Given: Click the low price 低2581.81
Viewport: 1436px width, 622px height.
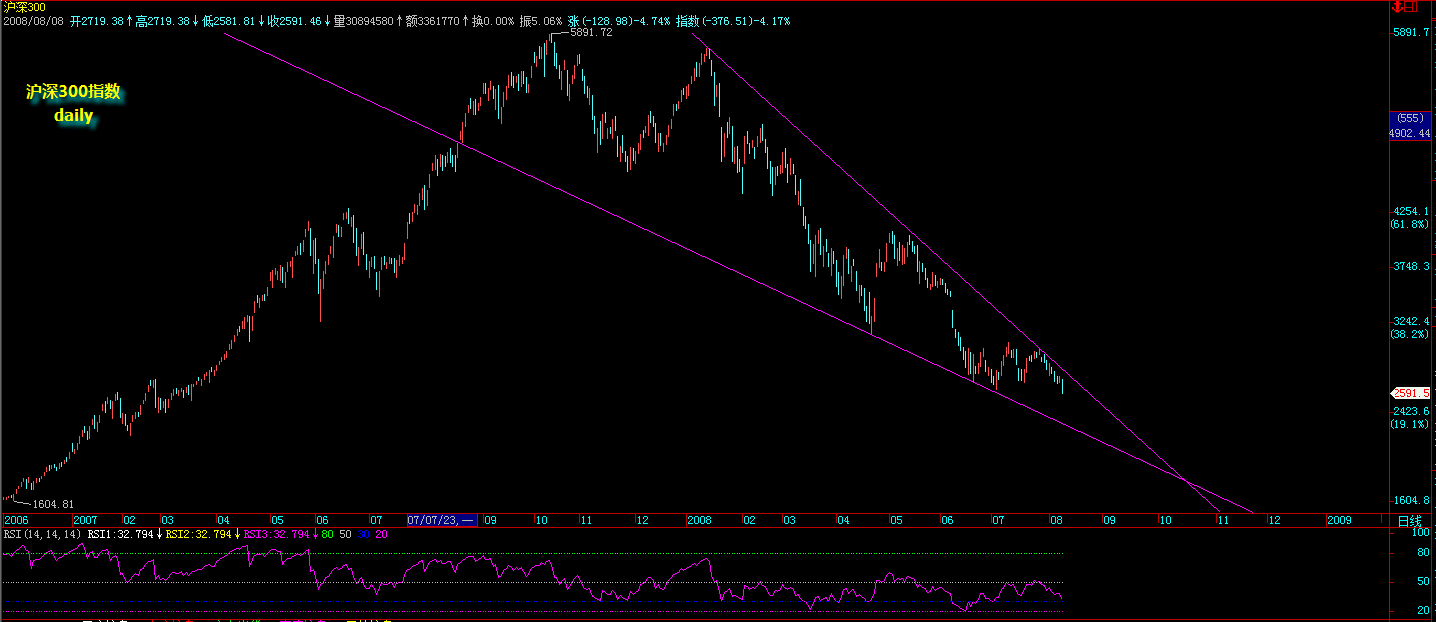Looking at the screenshot, I should pos(229,20).
